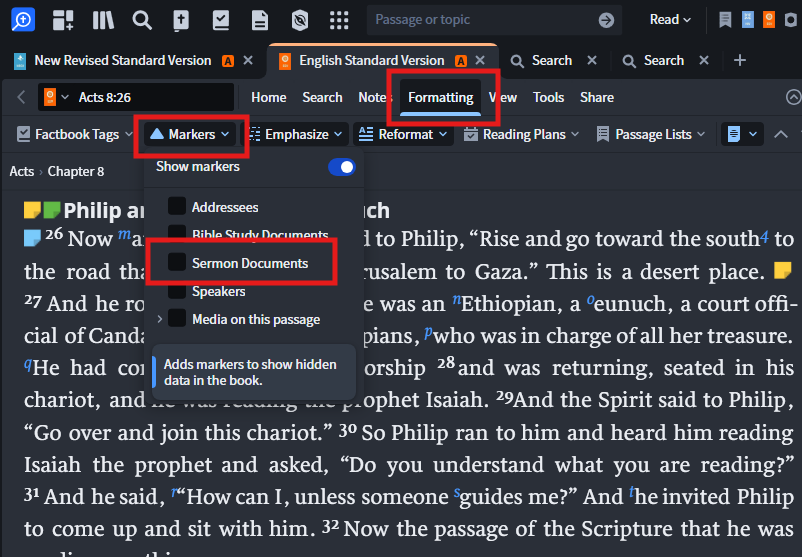Click the gray hexagon shortcut icon
This screenshot has width=802, height=557.
tap(791, 19)
